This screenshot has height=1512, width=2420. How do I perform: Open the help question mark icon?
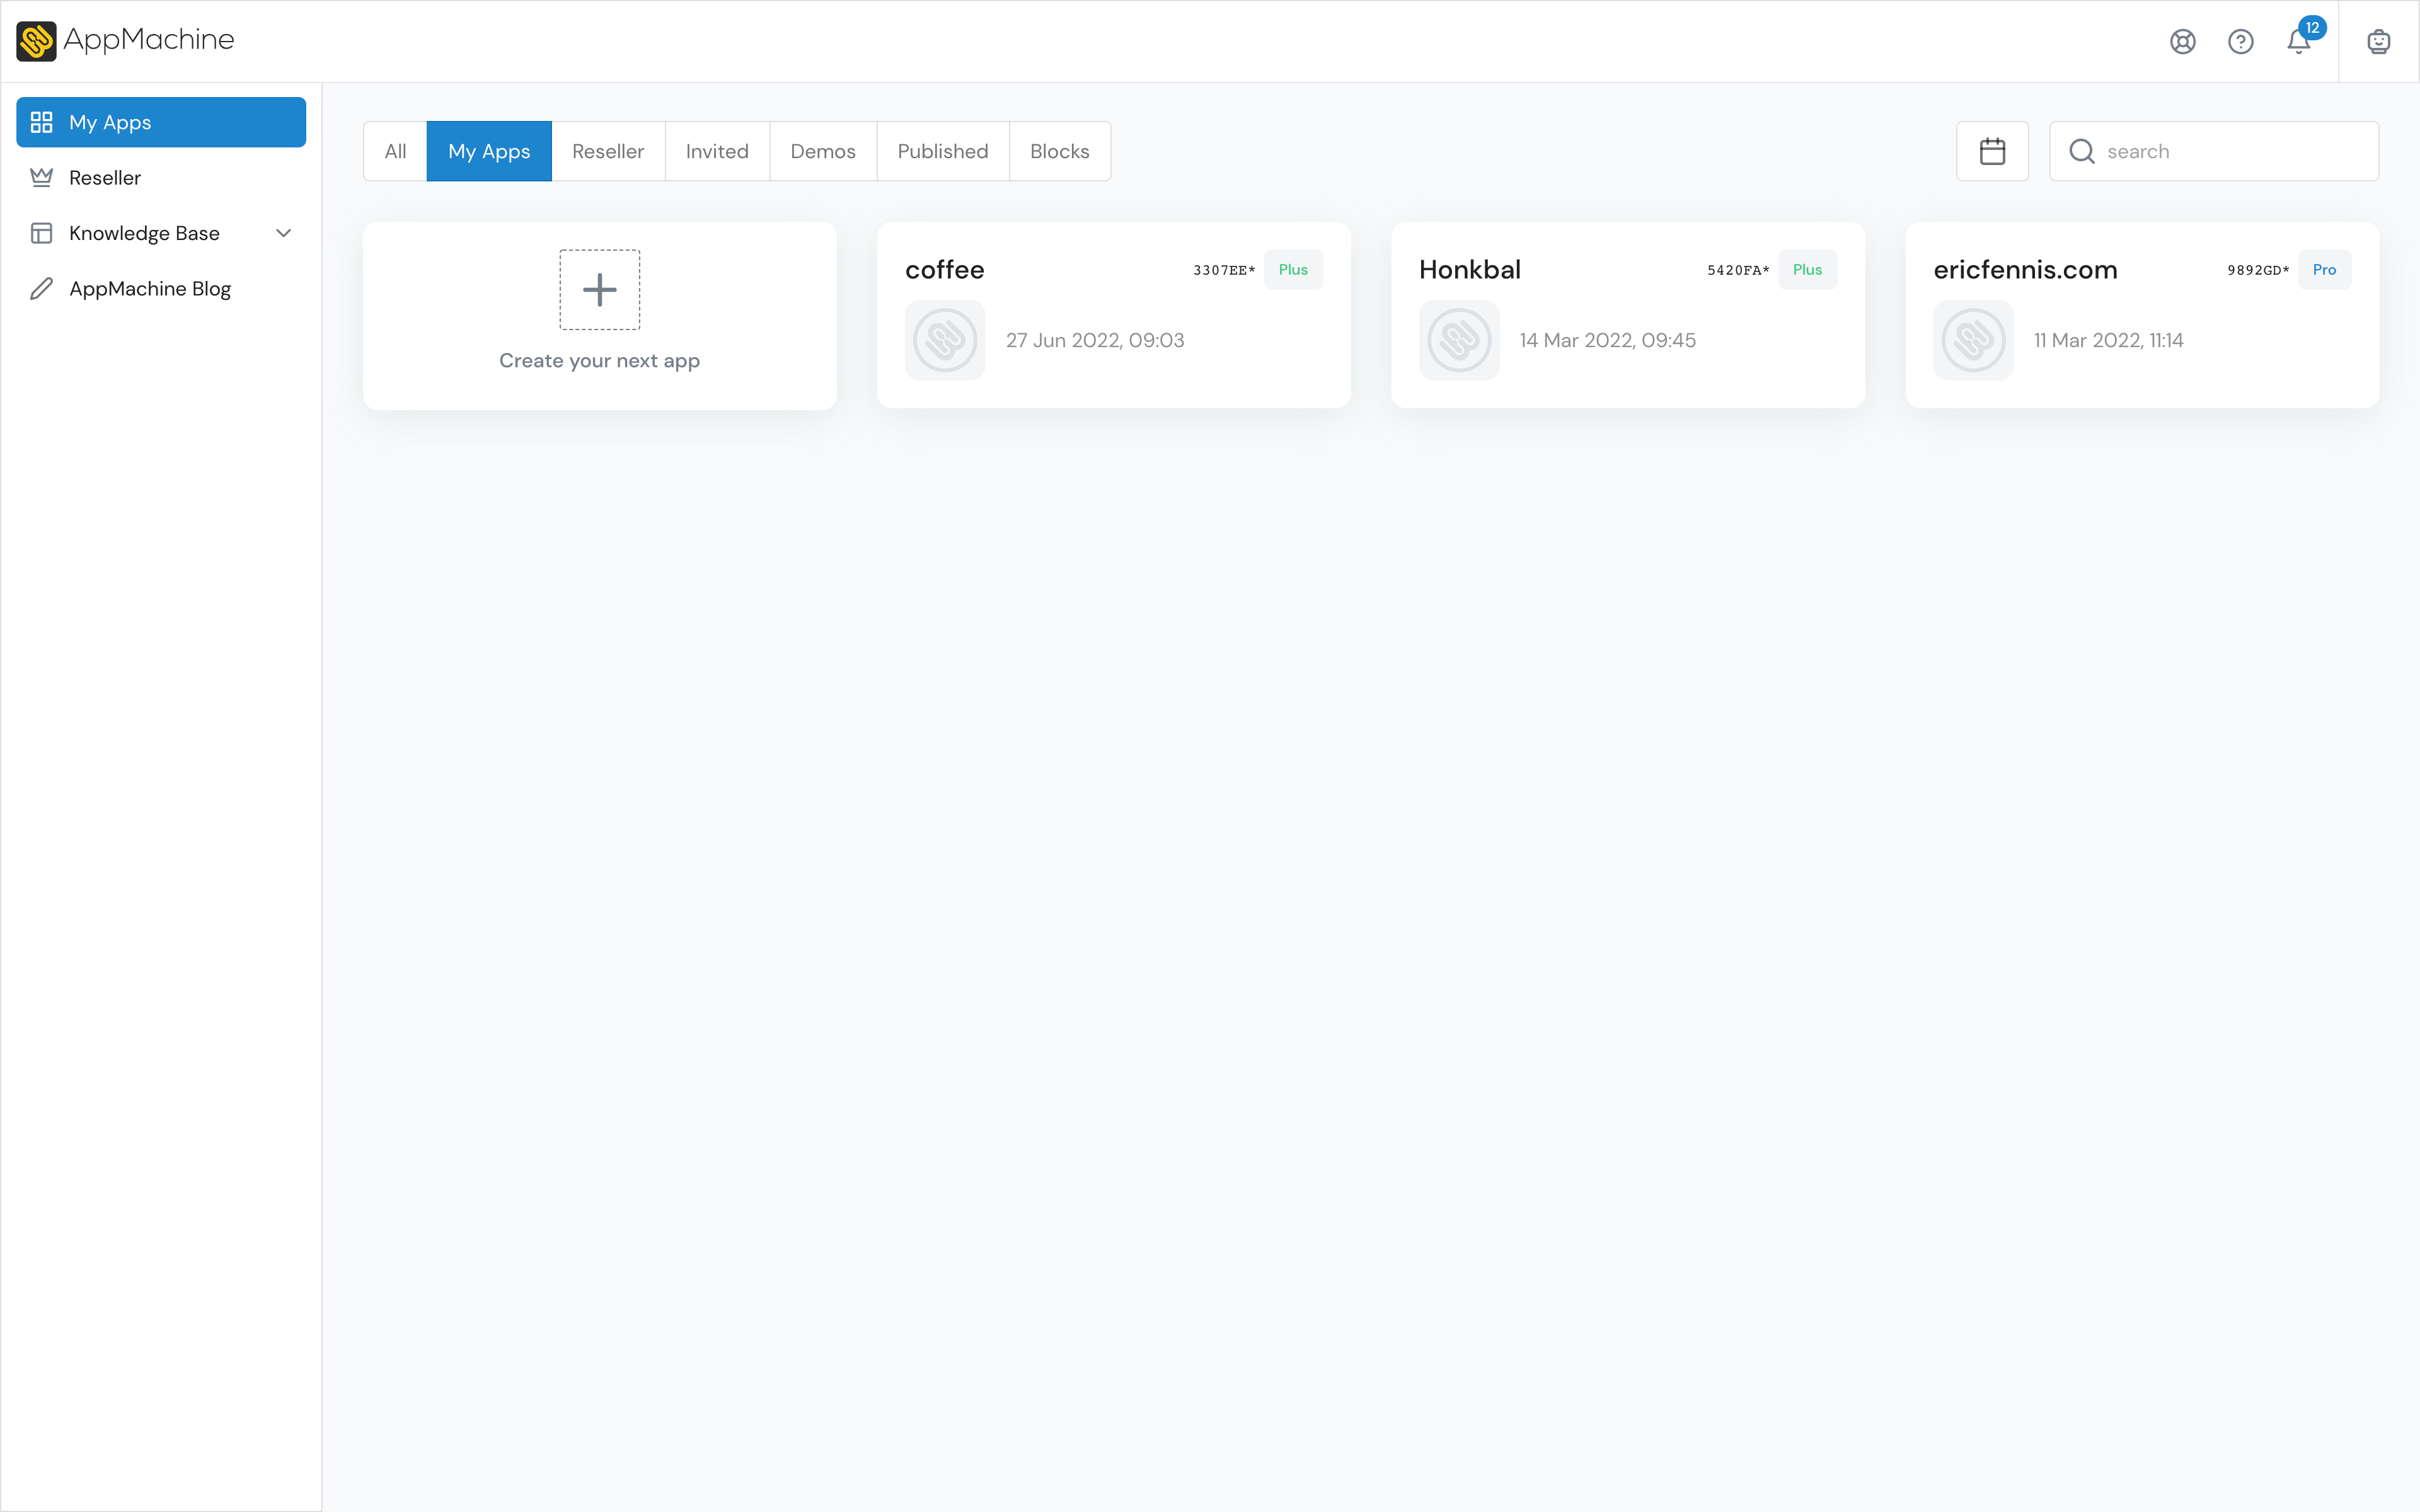[x=2240, y=41]
